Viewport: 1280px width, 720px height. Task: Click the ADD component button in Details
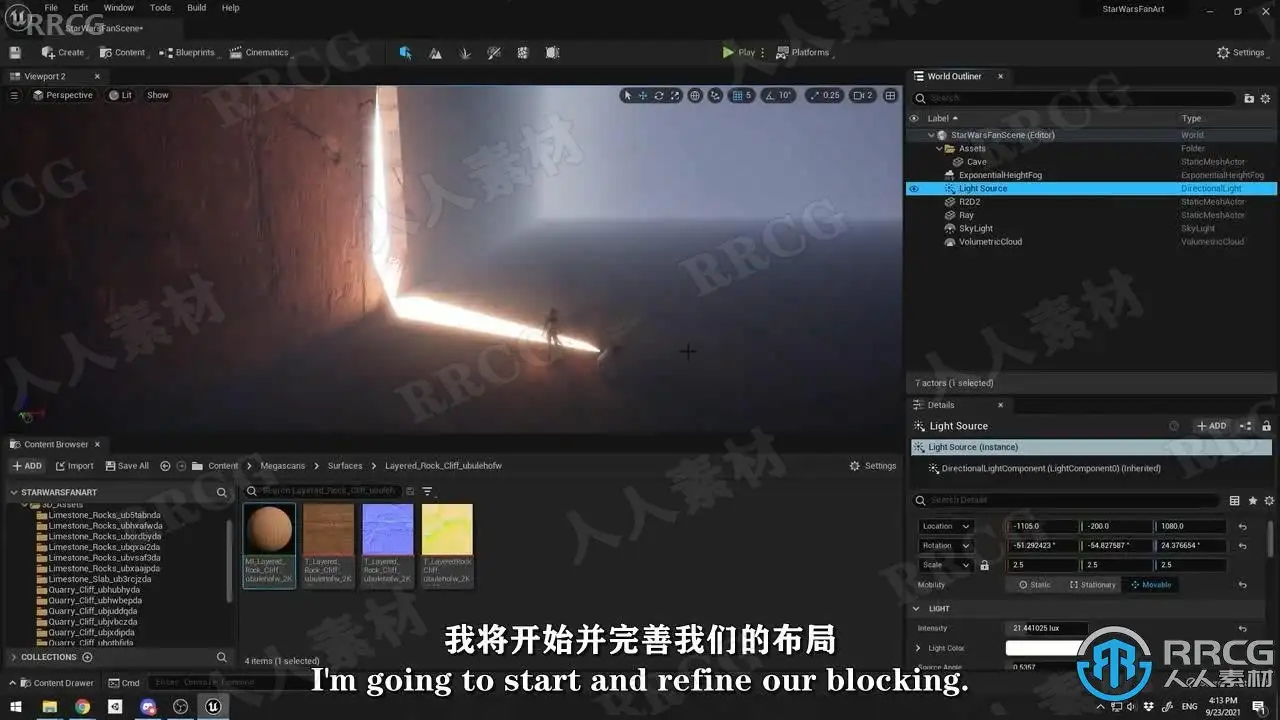(x=1211, y=426)
